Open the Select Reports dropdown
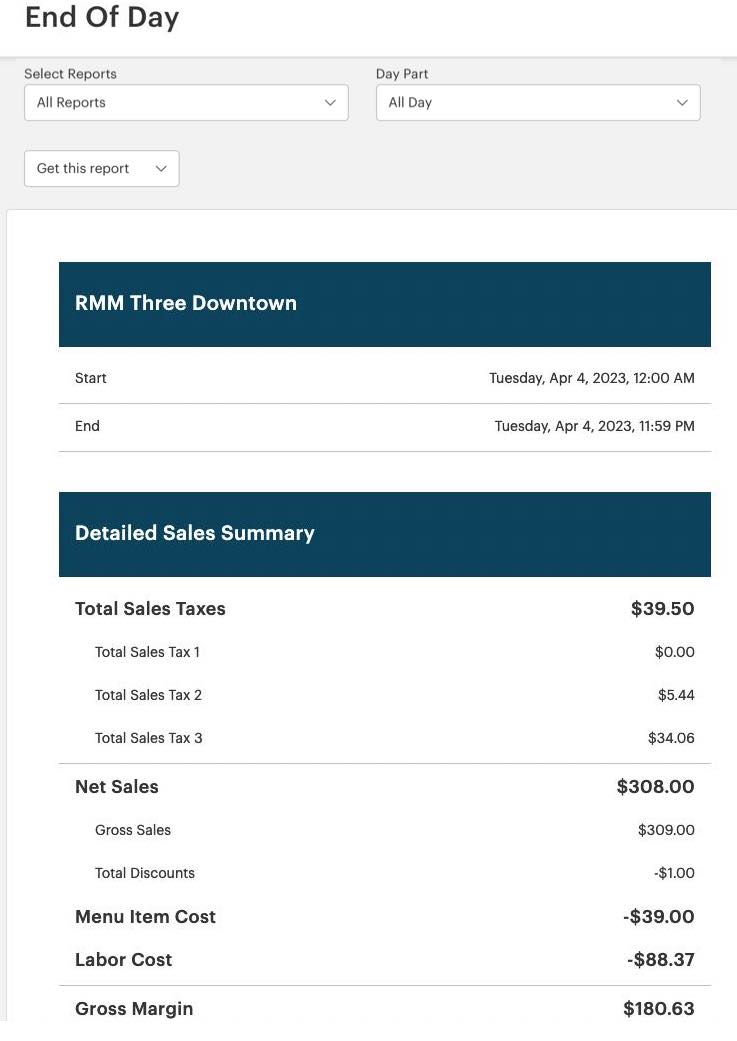This screenshot has height=1041, width=737. (x=186, y=103)
